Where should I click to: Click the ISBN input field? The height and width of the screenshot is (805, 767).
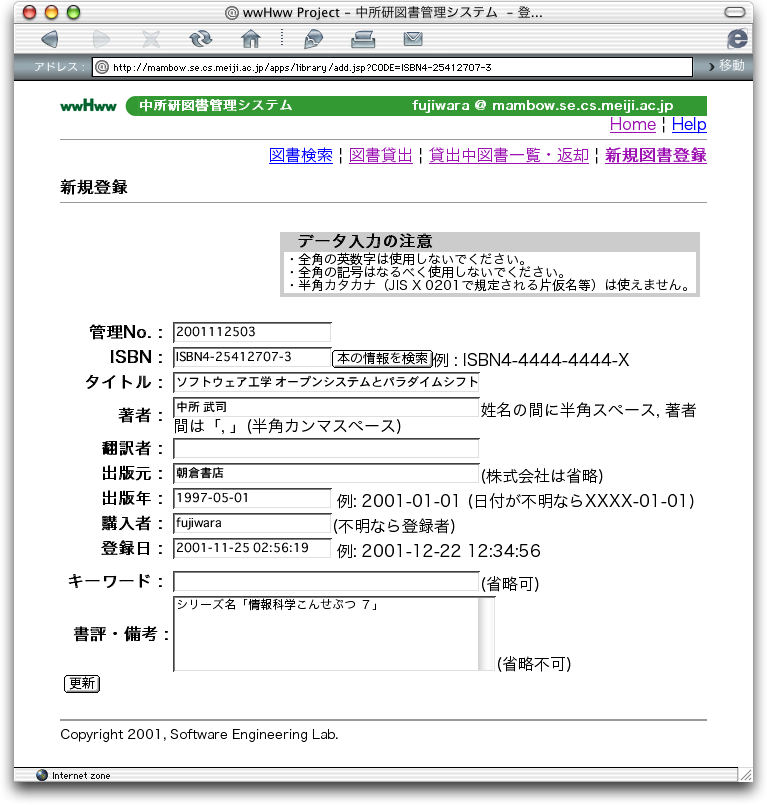click(x=252, y=357)
